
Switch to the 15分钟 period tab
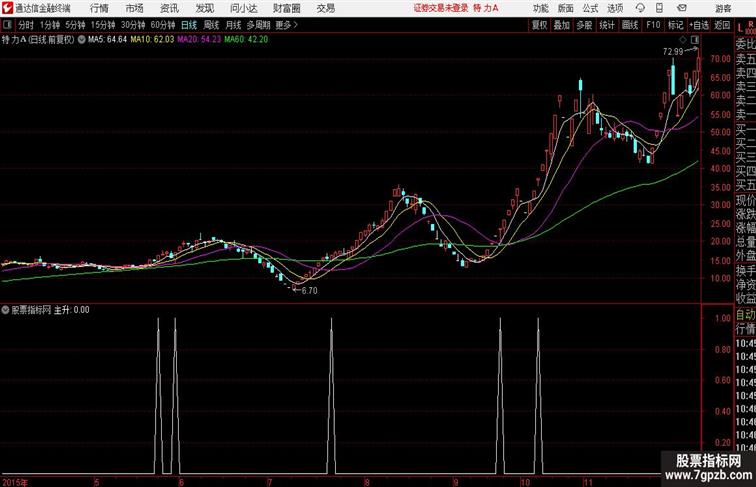(x=103, y=25)
